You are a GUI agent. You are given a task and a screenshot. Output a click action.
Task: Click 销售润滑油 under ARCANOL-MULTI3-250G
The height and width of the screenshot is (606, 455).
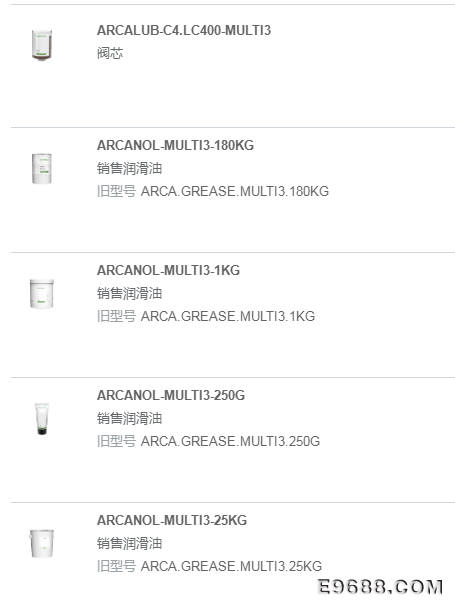tap(129, 418)
